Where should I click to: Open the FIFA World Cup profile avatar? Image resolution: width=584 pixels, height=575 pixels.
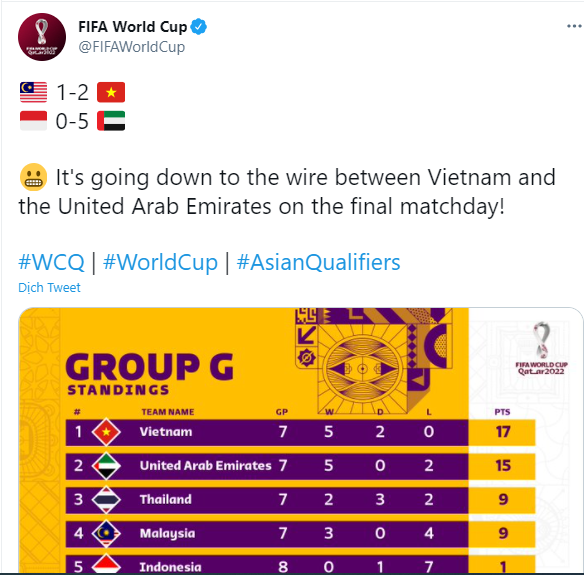click(x=42, y=37)
